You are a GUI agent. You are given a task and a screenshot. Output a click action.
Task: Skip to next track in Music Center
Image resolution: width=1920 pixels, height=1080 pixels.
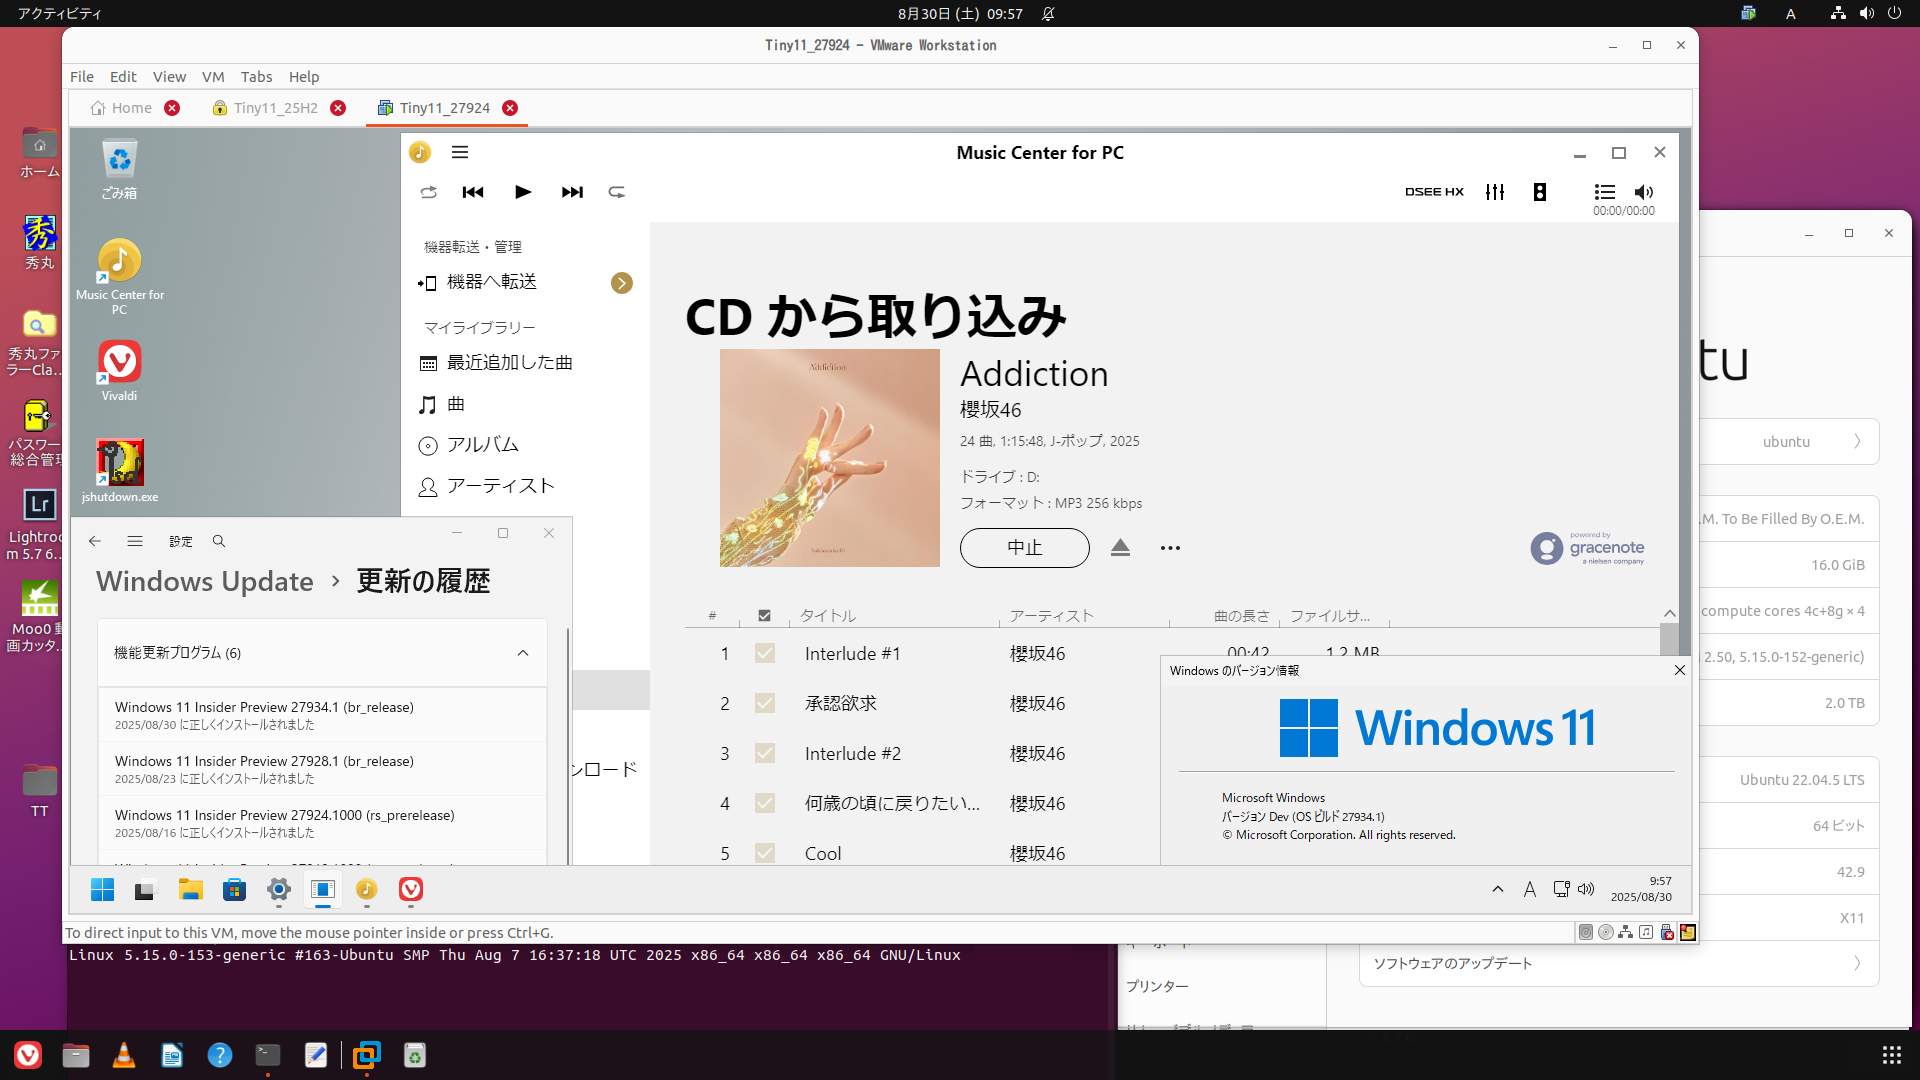[572, 192]
